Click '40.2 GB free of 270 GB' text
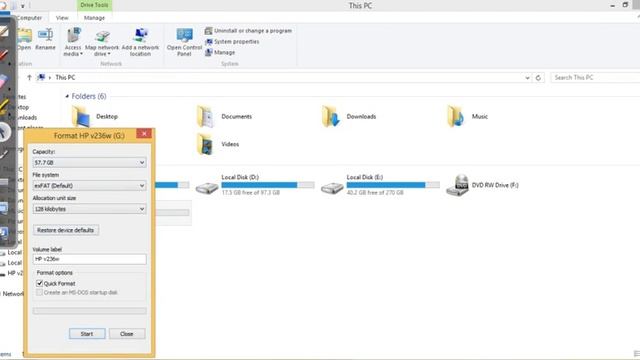 click(x=375, y=193)
